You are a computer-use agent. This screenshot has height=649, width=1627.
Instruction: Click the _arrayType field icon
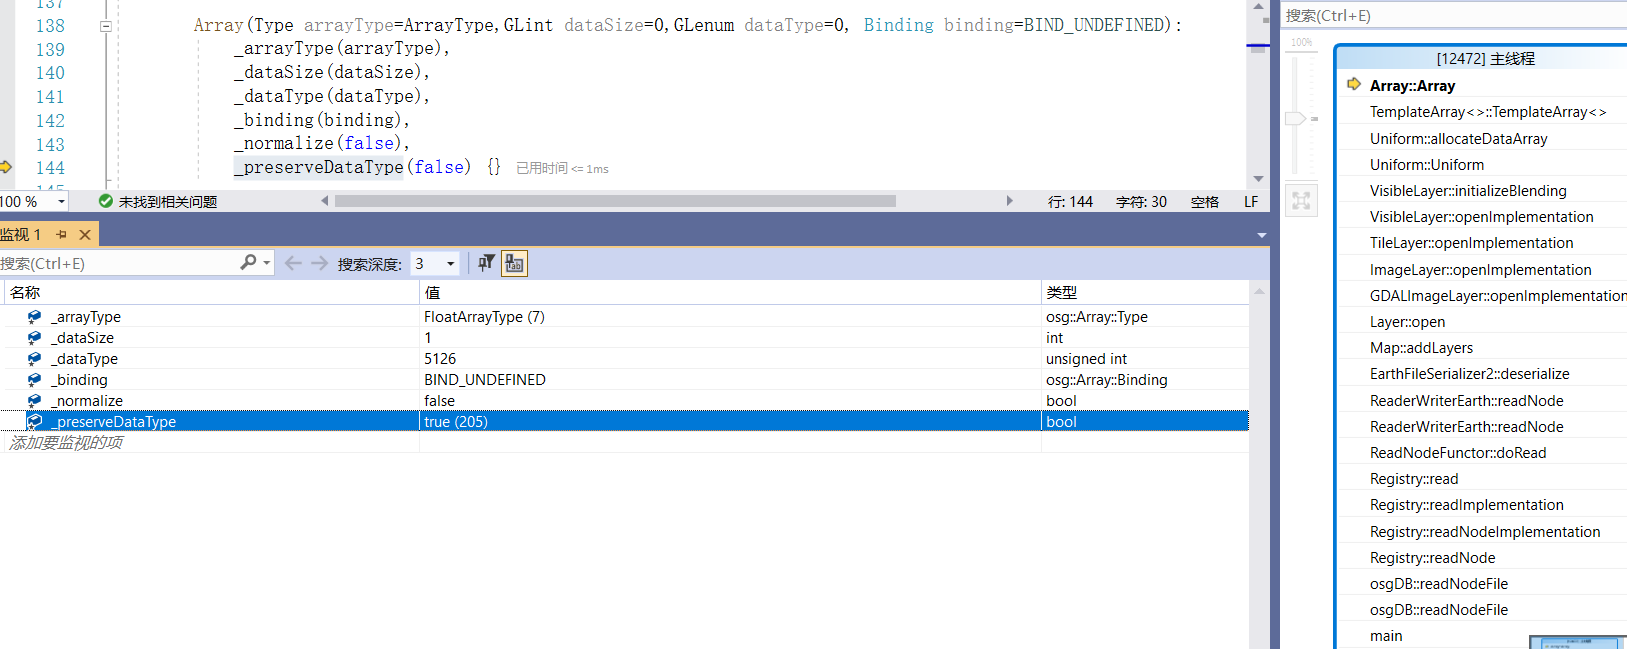tap(34, 317)
